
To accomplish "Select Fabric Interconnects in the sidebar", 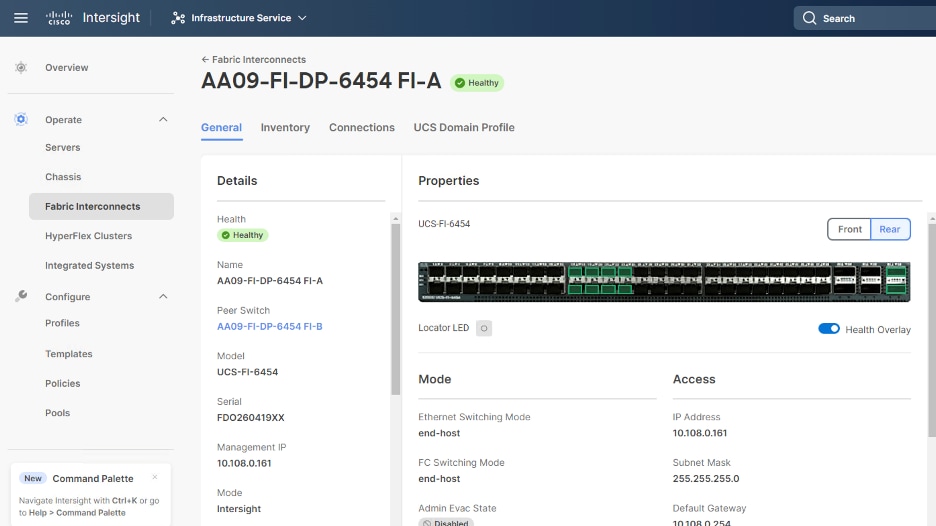I will click(x=101, y=206).
